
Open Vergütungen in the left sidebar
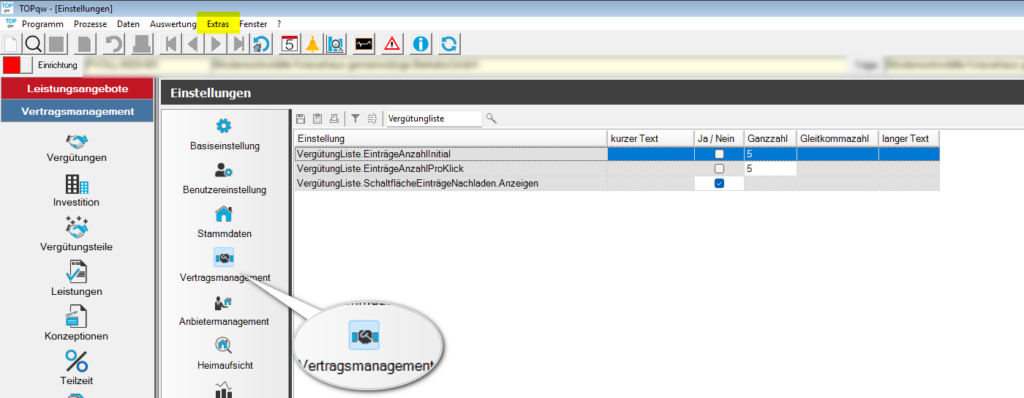click(76, 149)
